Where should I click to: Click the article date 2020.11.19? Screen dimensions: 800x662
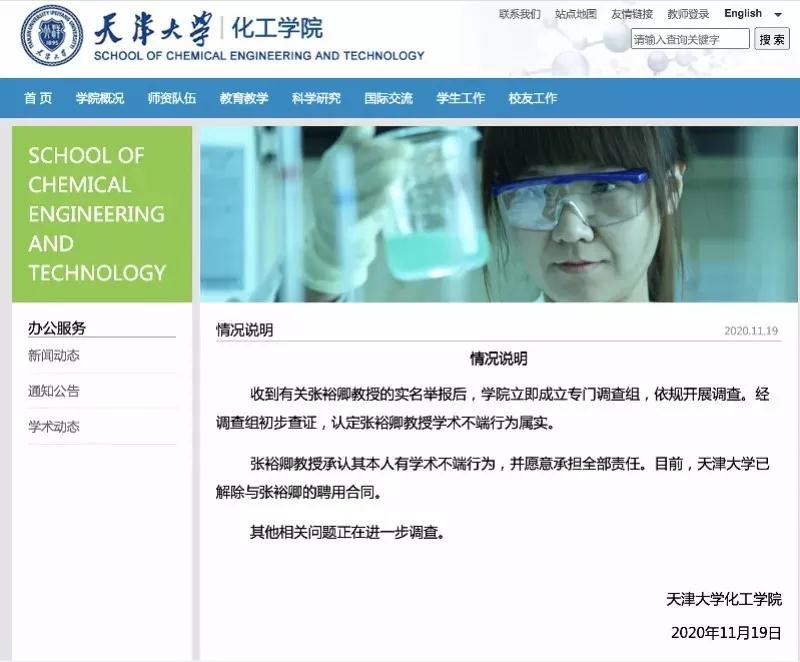click(x=751, y=330)
